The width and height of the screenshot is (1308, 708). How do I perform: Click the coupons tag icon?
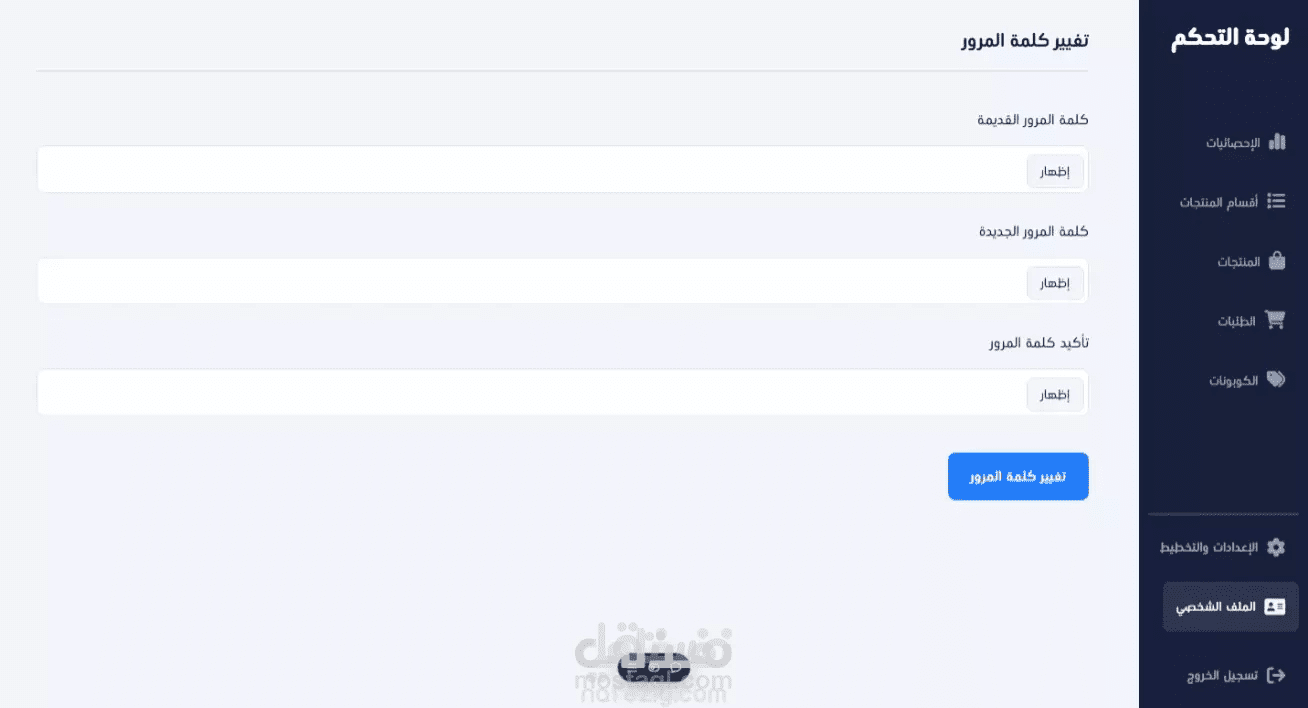[x=1276, y=380]
